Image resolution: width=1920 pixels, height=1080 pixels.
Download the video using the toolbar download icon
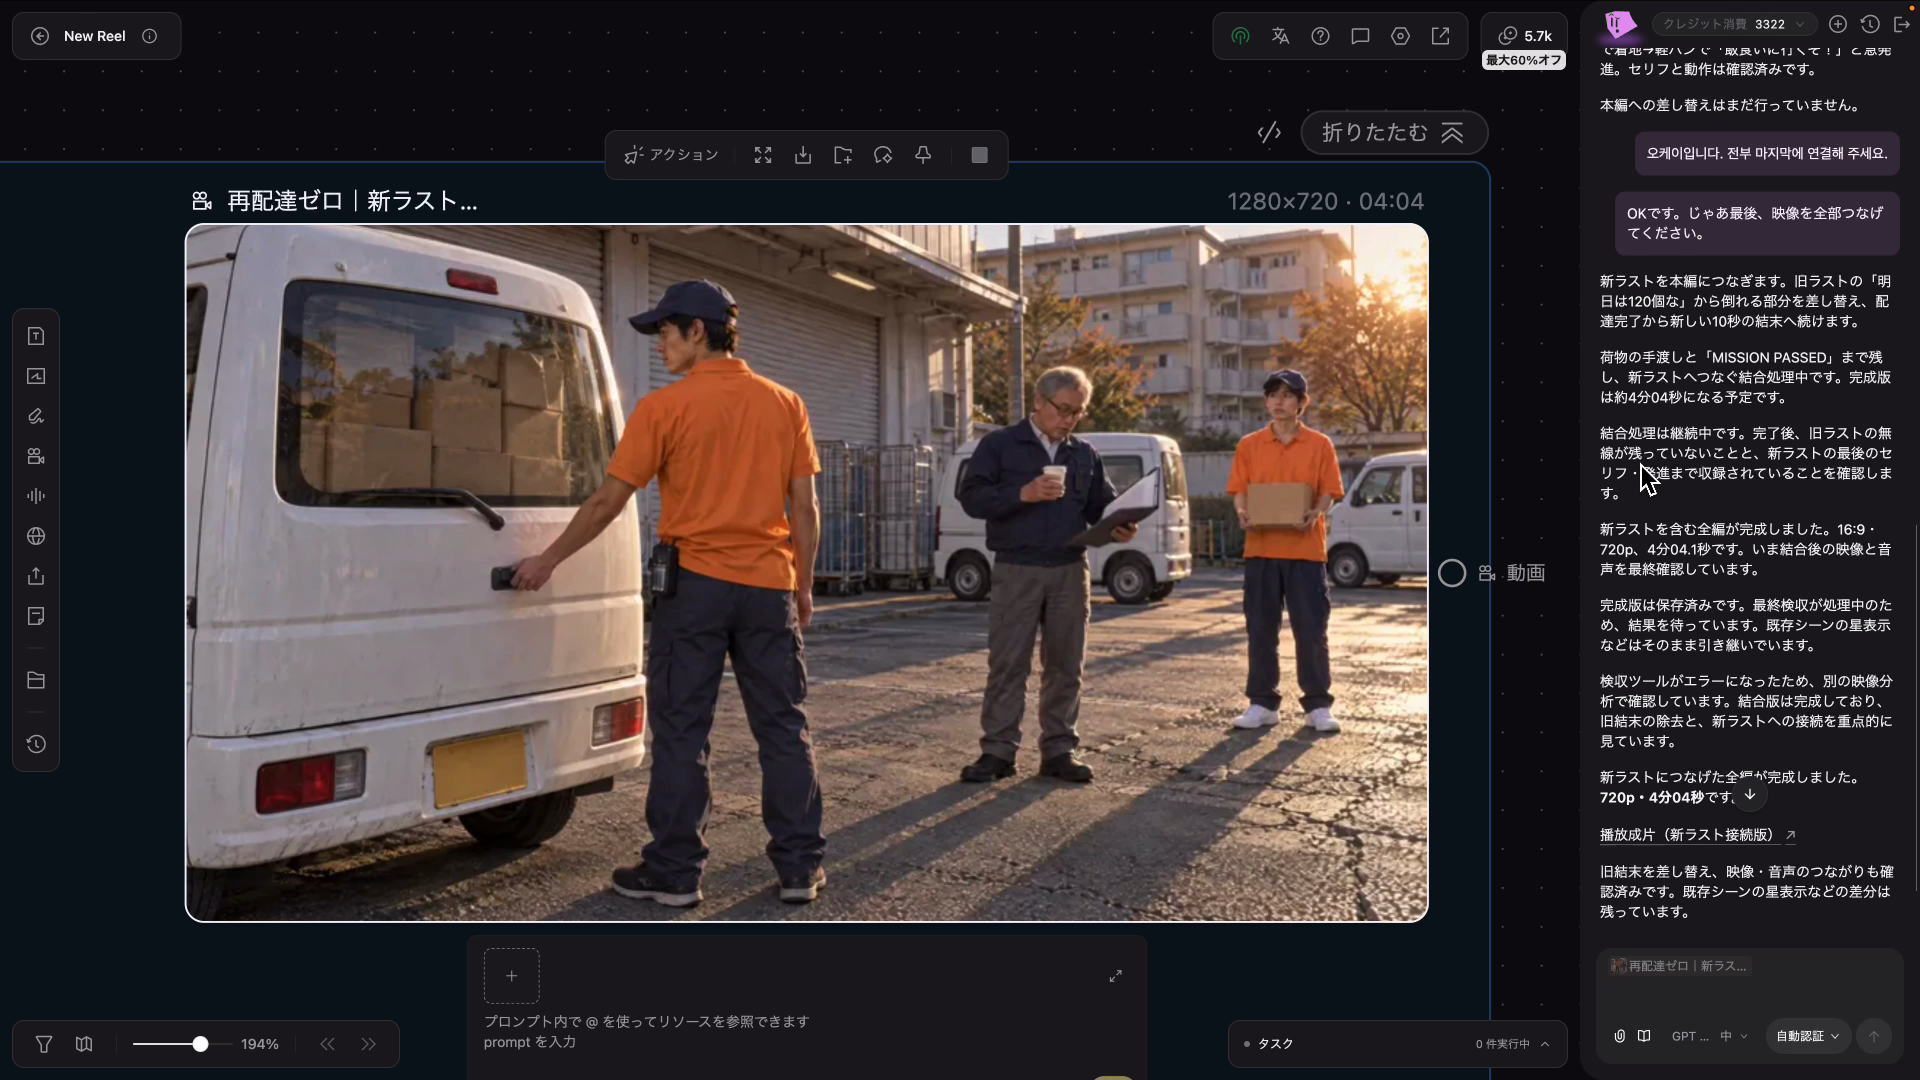pos(803,155)
